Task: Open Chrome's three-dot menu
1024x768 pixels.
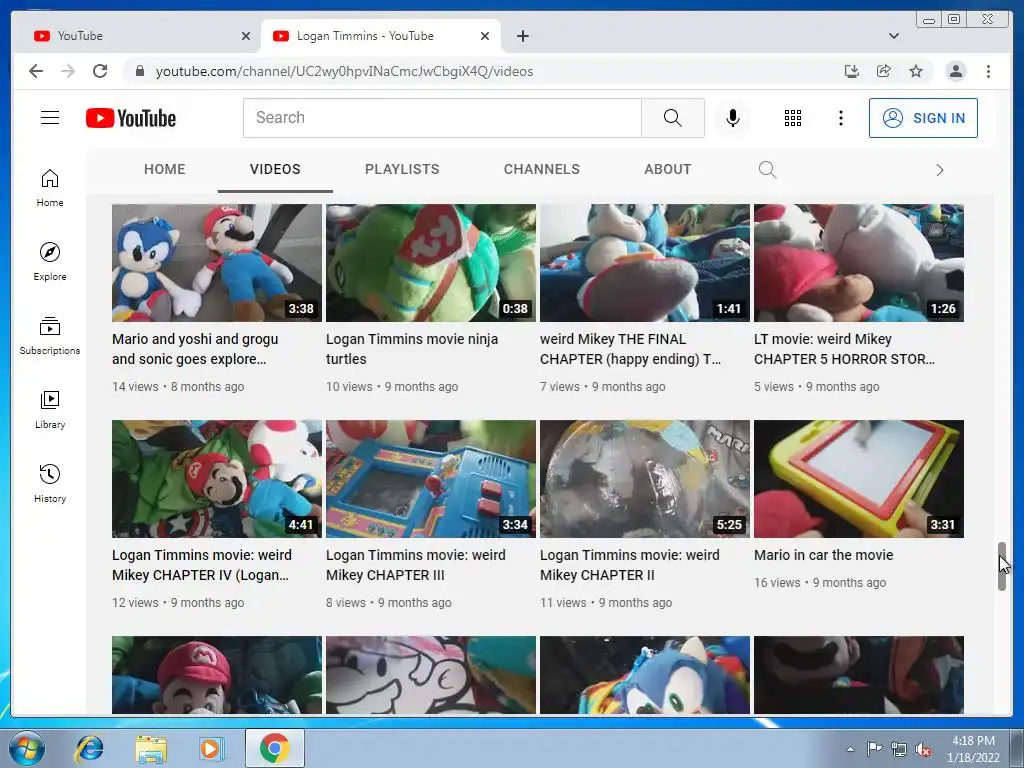Action: [x=988, y=71]
